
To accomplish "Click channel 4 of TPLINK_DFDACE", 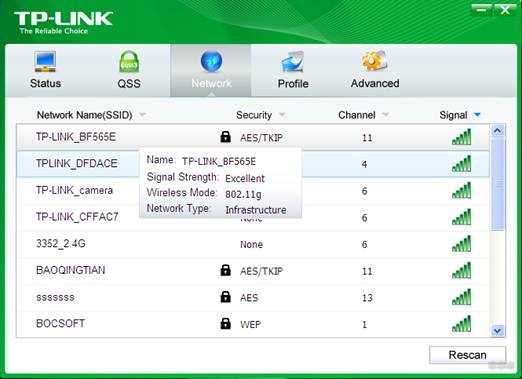I will pos(364,164).
